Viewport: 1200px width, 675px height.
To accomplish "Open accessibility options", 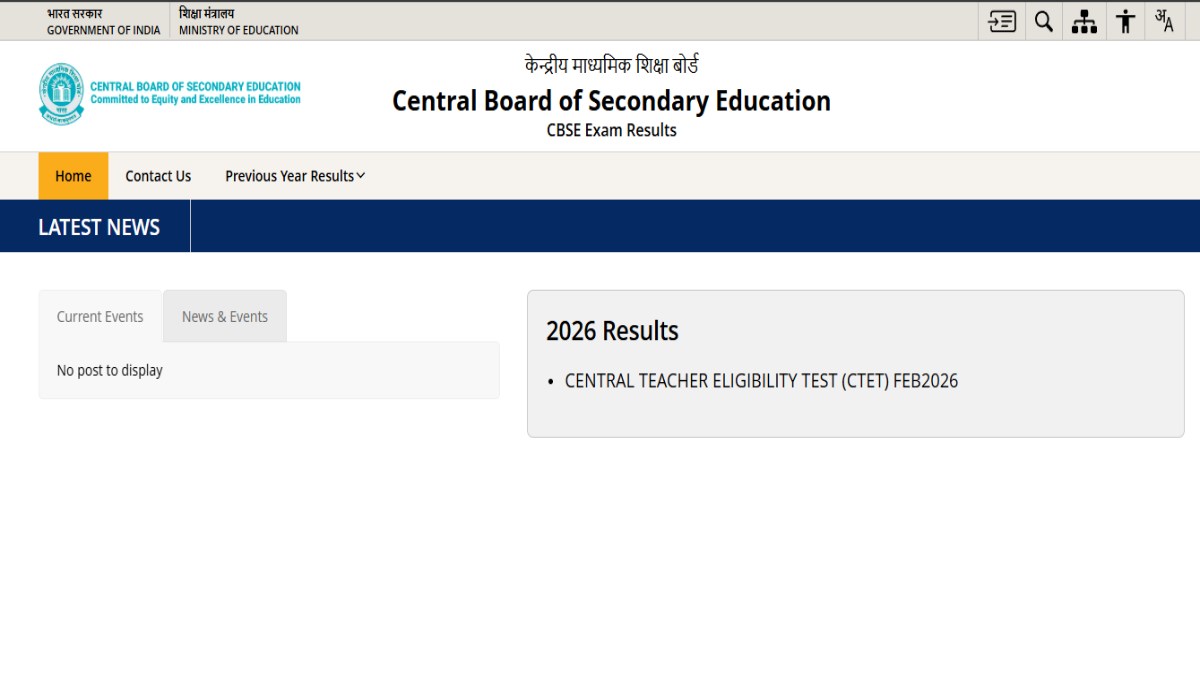I will coord(1124,21).
